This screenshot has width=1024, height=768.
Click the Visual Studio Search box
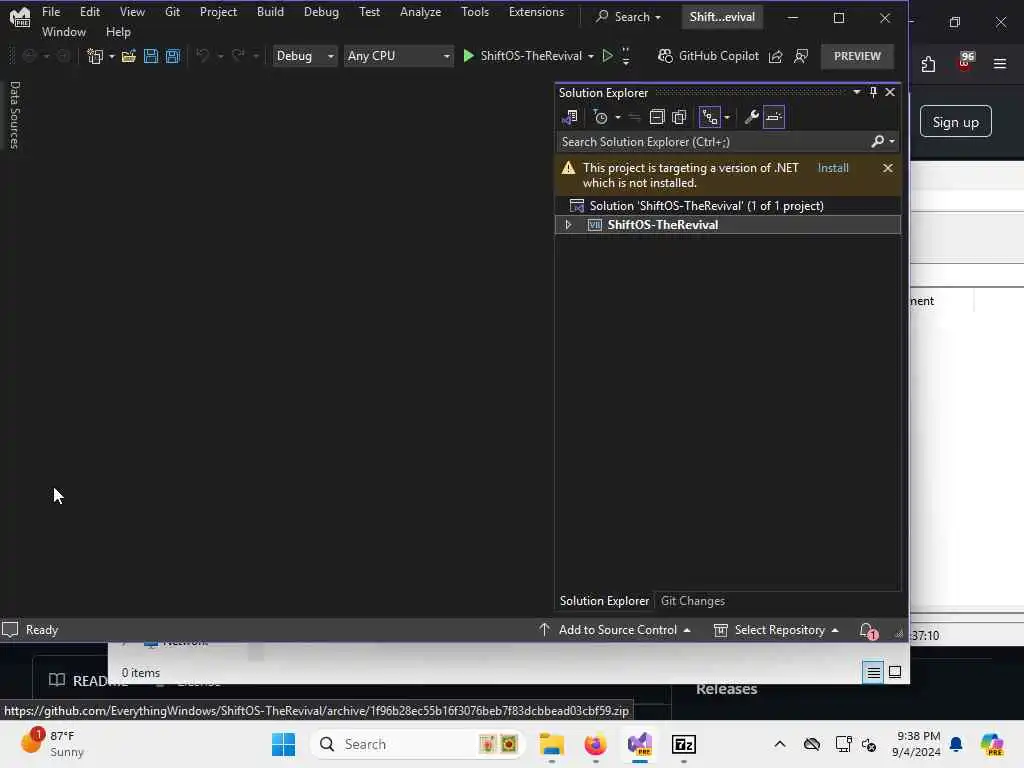point(628,17)
